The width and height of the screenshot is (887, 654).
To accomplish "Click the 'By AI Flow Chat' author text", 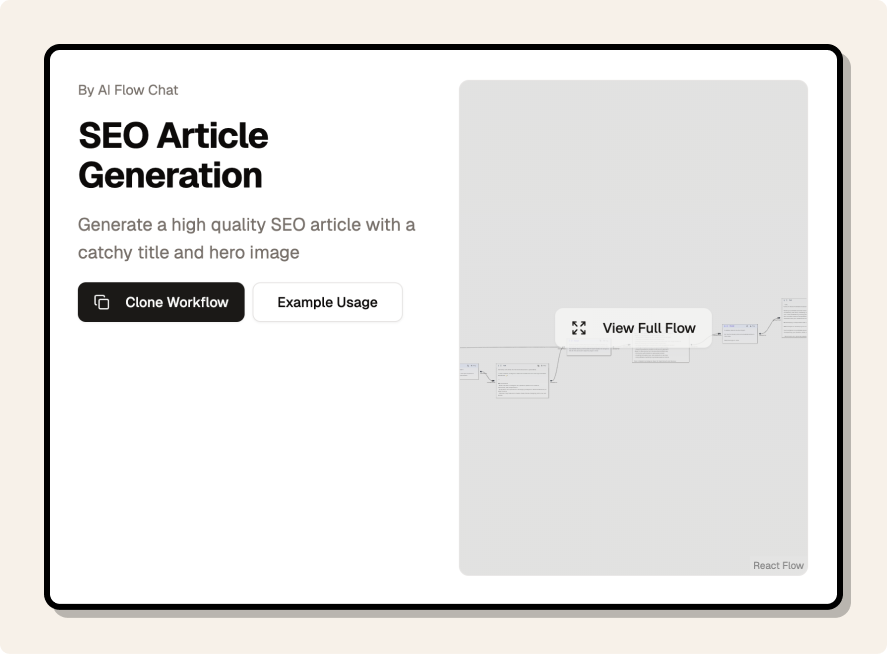I will tap(128, 90).
